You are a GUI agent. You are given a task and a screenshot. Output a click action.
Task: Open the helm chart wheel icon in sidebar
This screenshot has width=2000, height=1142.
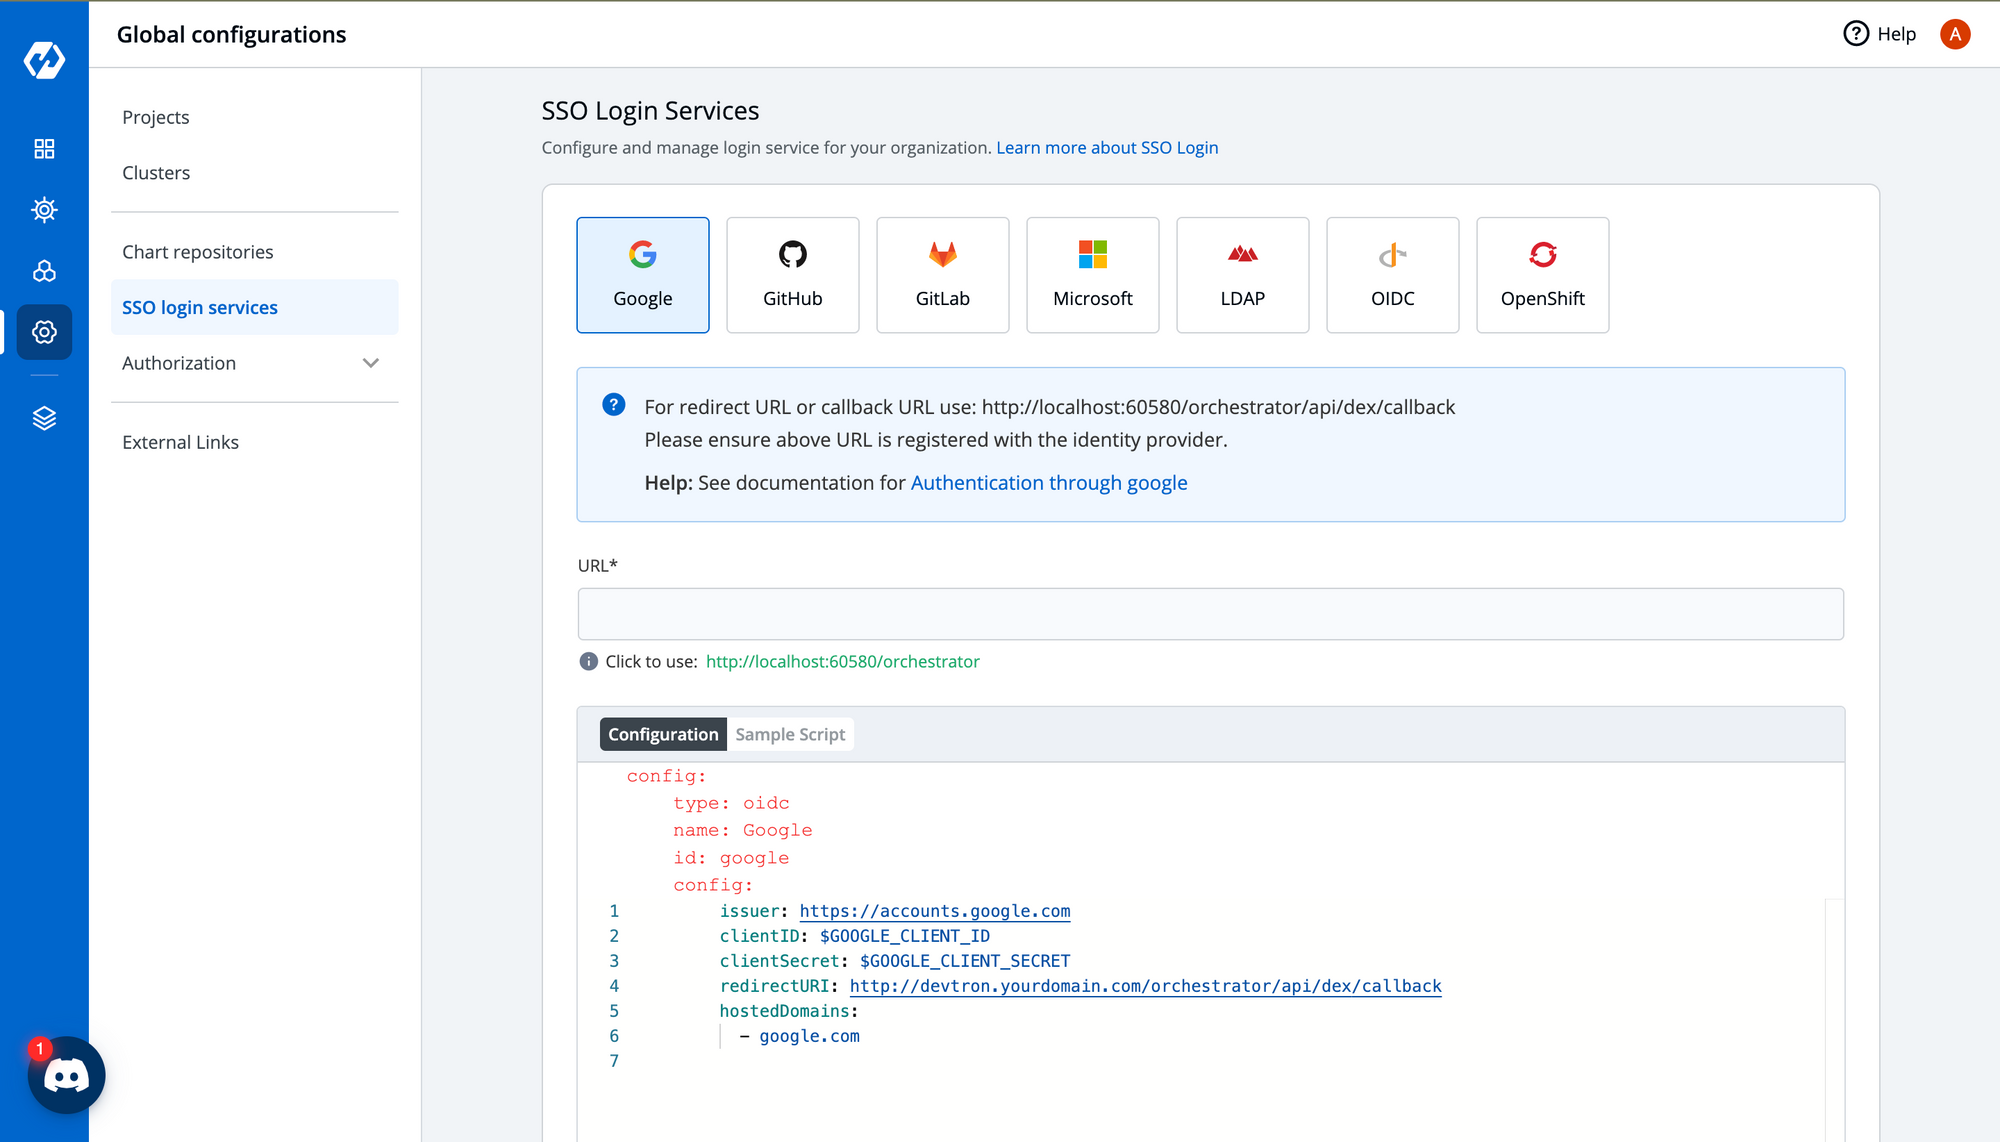(x=44, y=210)
